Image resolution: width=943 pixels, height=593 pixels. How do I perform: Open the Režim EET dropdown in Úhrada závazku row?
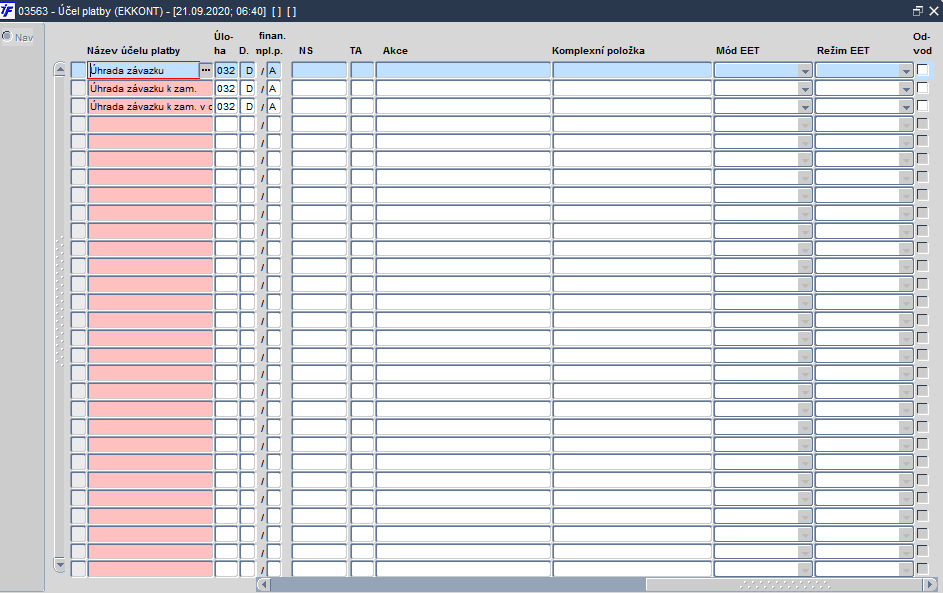pos(906,71)
